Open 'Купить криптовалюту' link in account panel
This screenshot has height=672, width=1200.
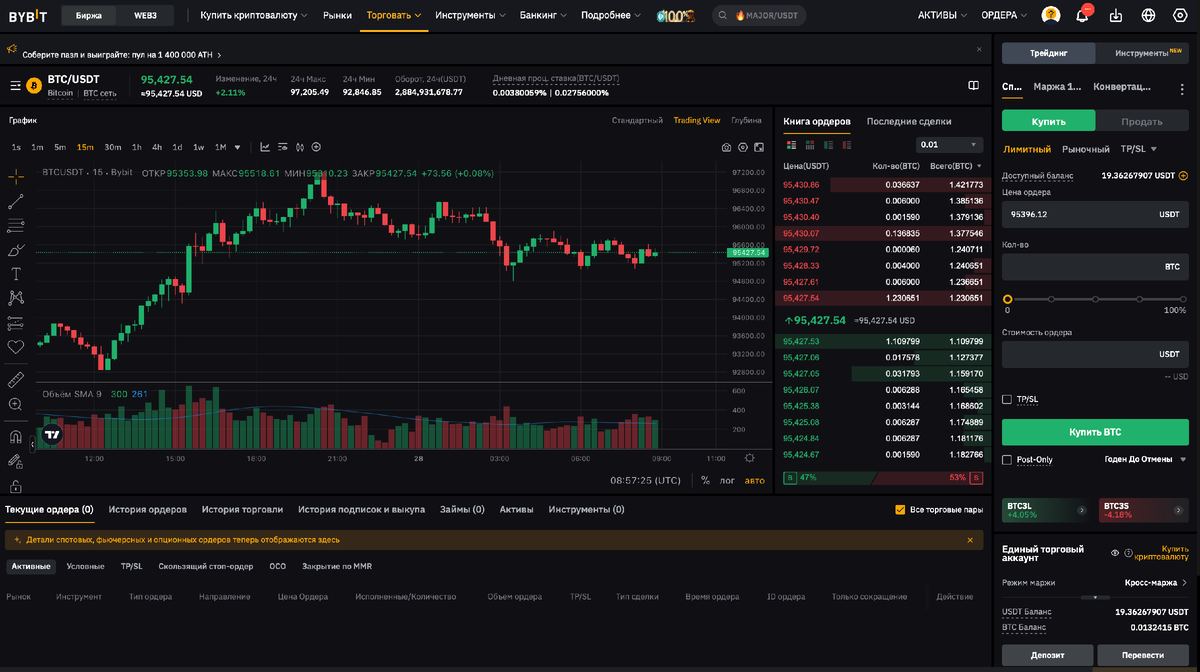[1161, 552]
